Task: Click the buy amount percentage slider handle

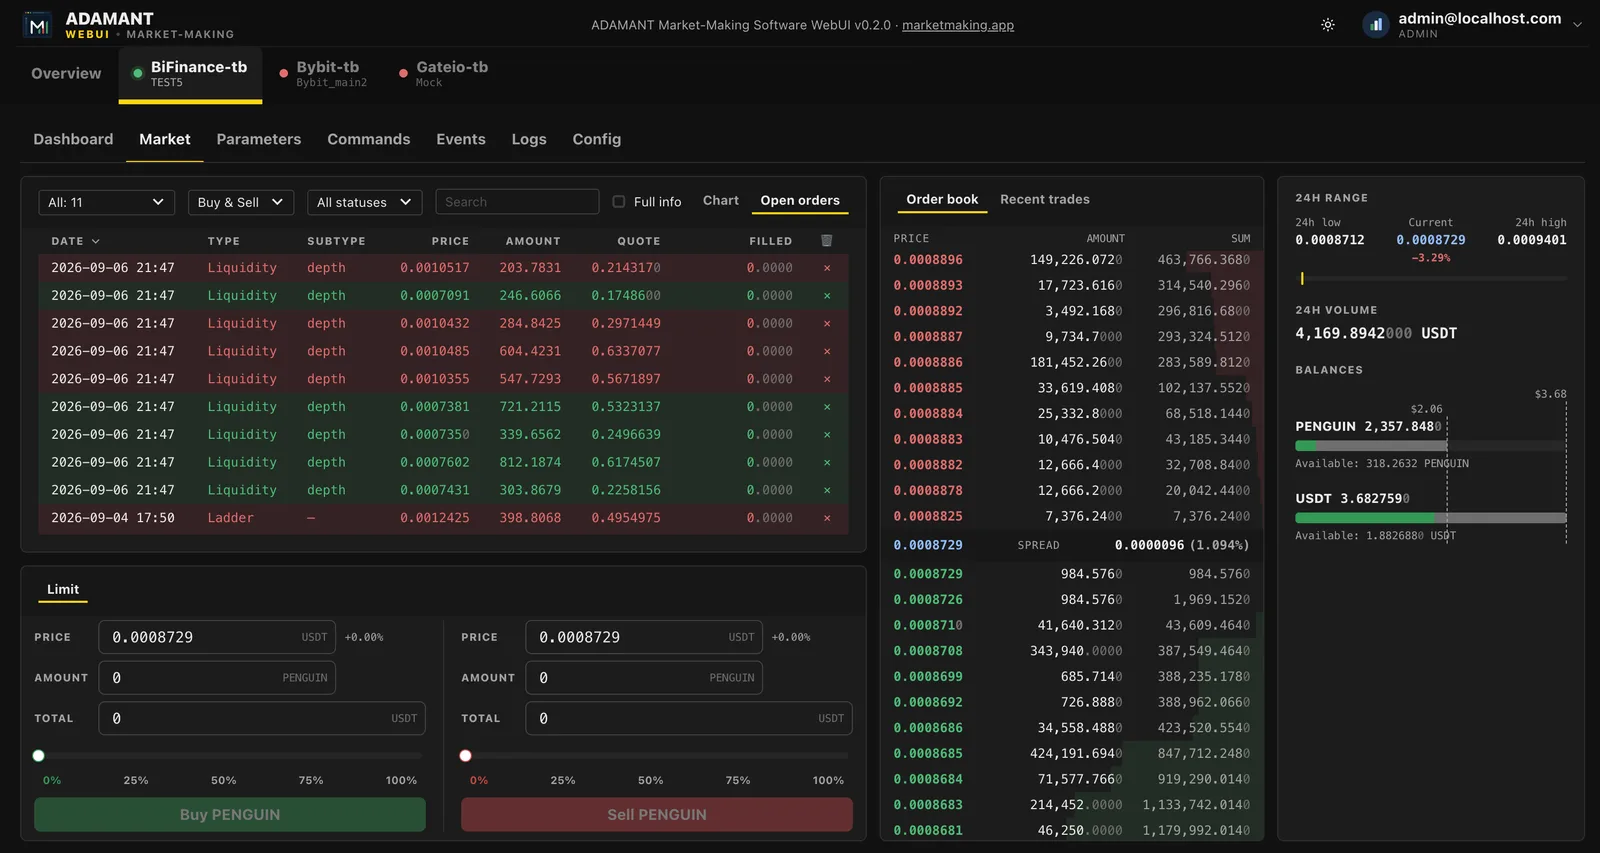Action: [x=38, y=756]
